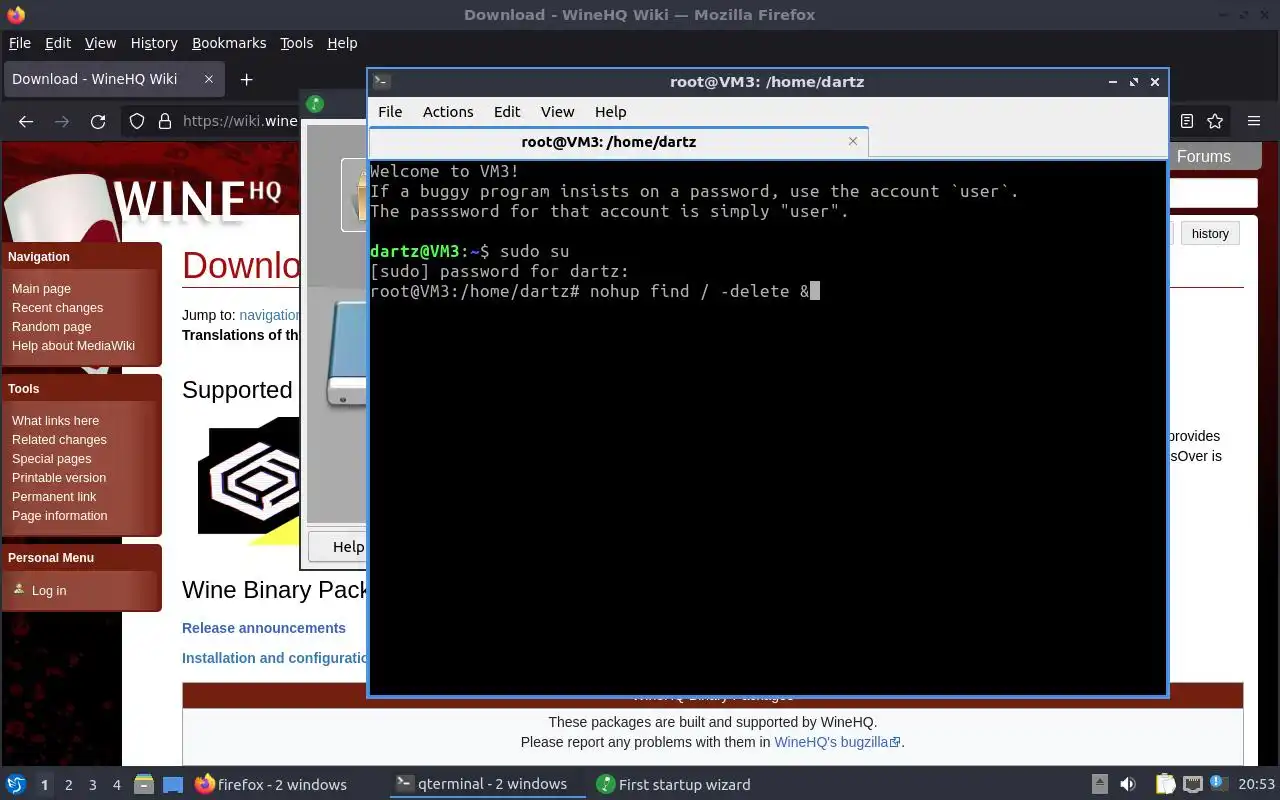The height and width of the screenshot is (800, 1280).
Task: Open Random page sidebar link
Action: tap(51, 326)
